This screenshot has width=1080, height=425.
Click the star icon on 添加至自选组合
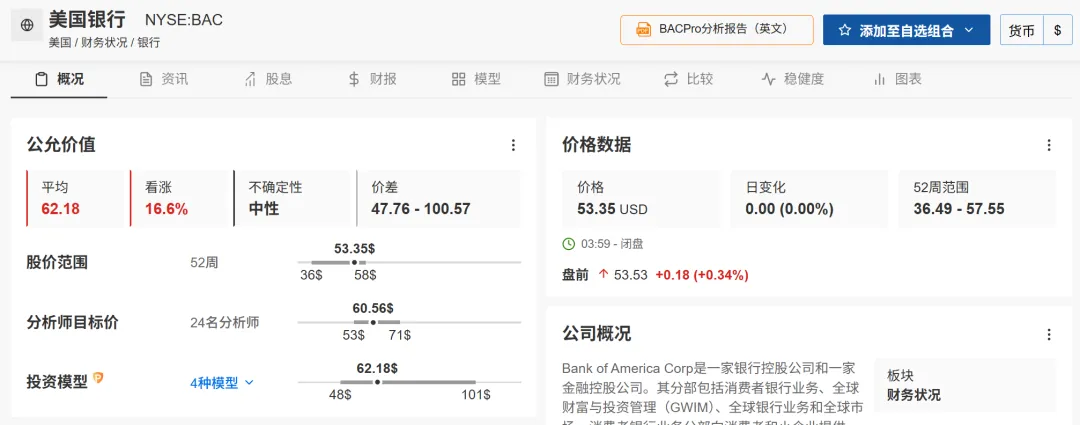pos(845,30)
